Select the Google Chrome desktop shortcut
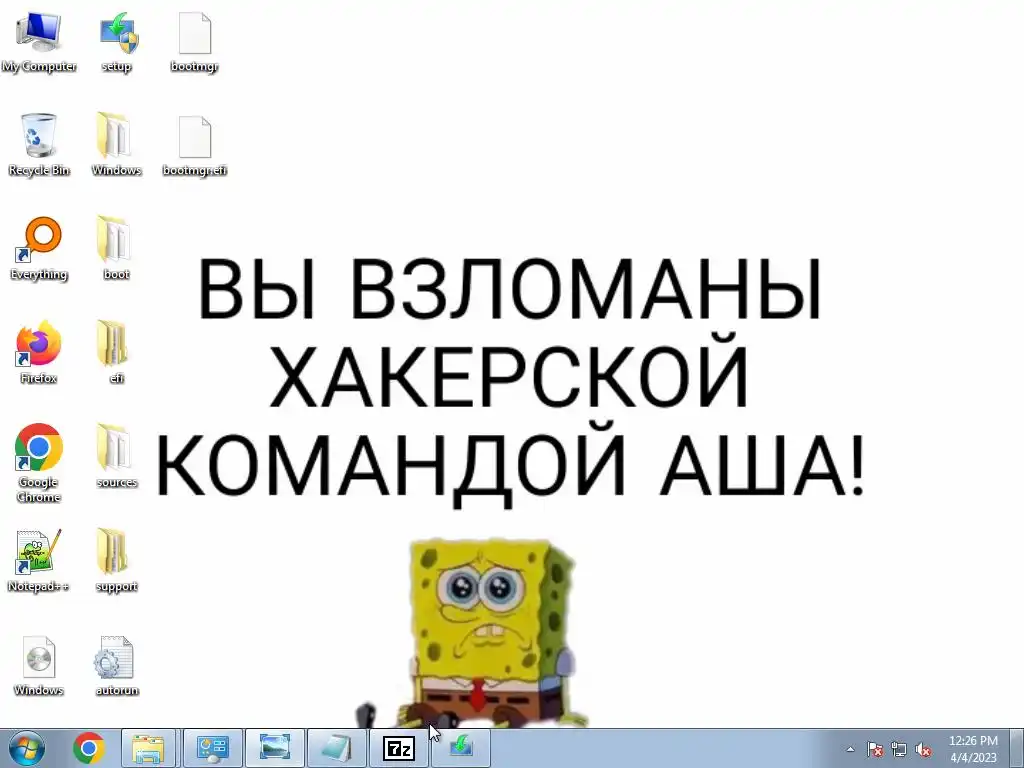Screen dimensions: 1024x768 (39, 464)
